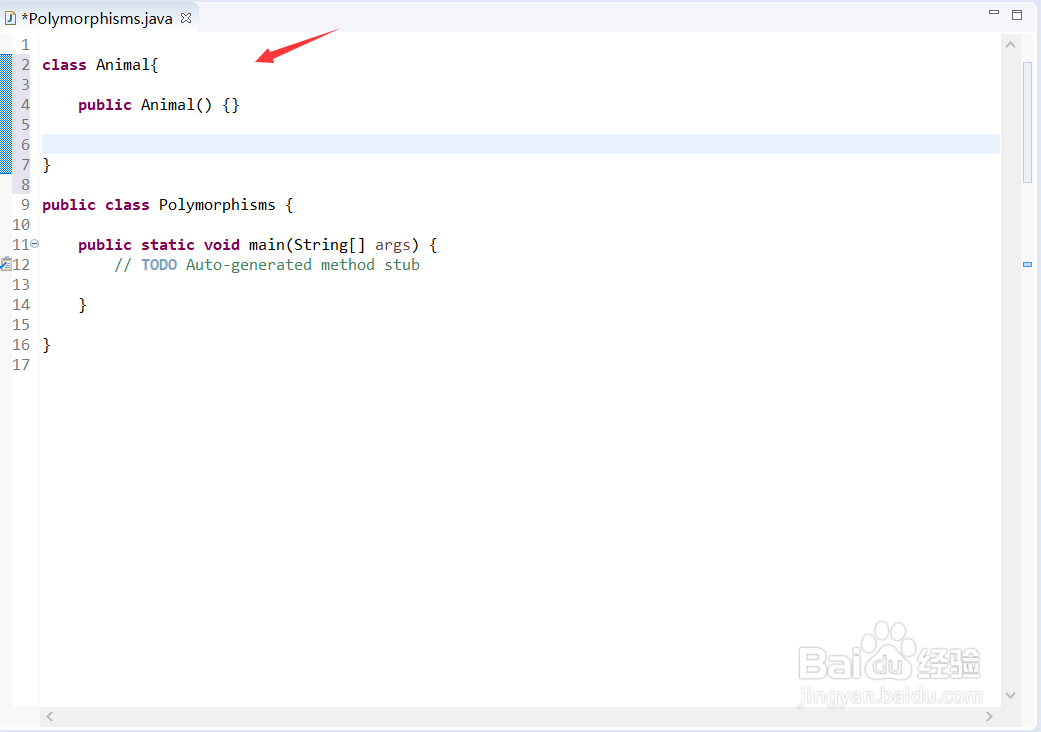Click line number 9 in the gutter
The image size is (1041, 732).
pyautogui.click(x=25, y=204)
